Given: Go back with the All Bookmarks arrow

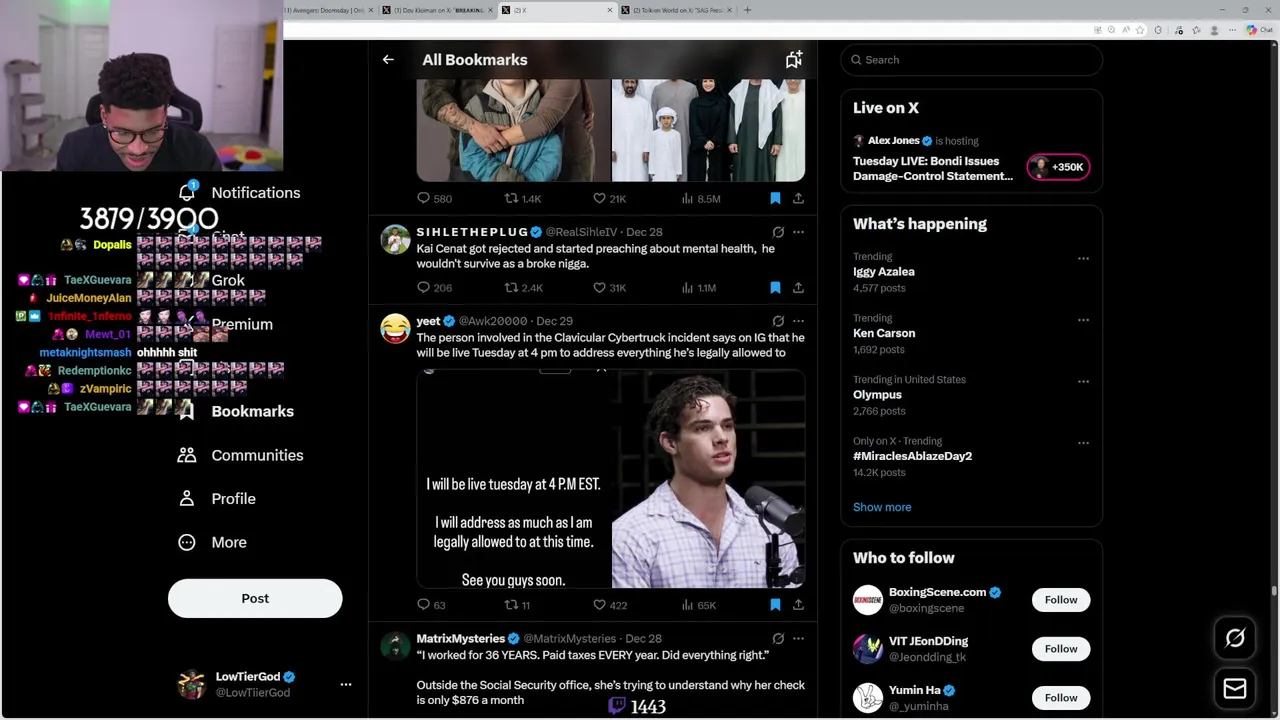Looking at the screenshot, I should point(388,60).
